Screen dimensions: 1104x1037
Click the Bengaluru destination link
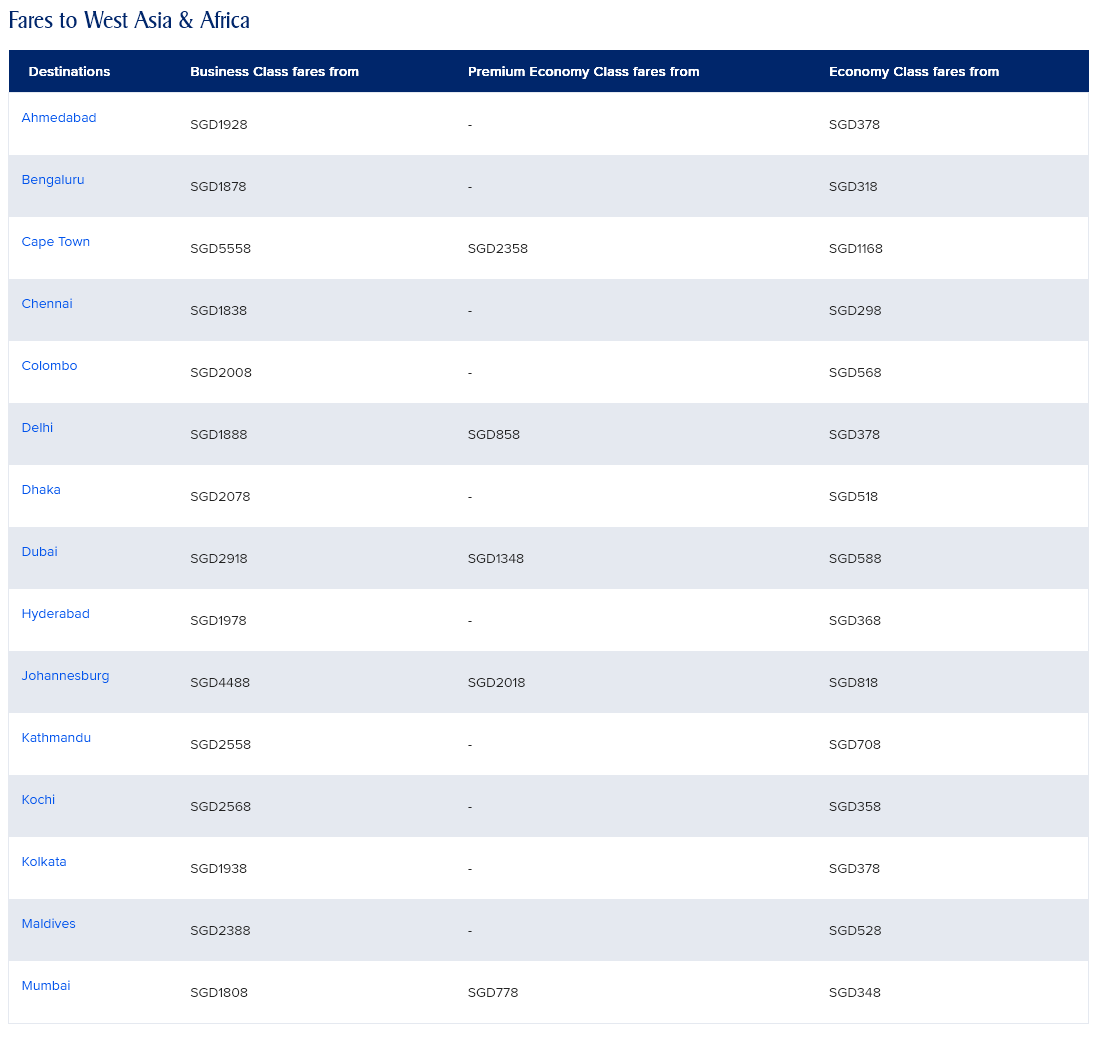pyautogui.click(x=53, y=180)
